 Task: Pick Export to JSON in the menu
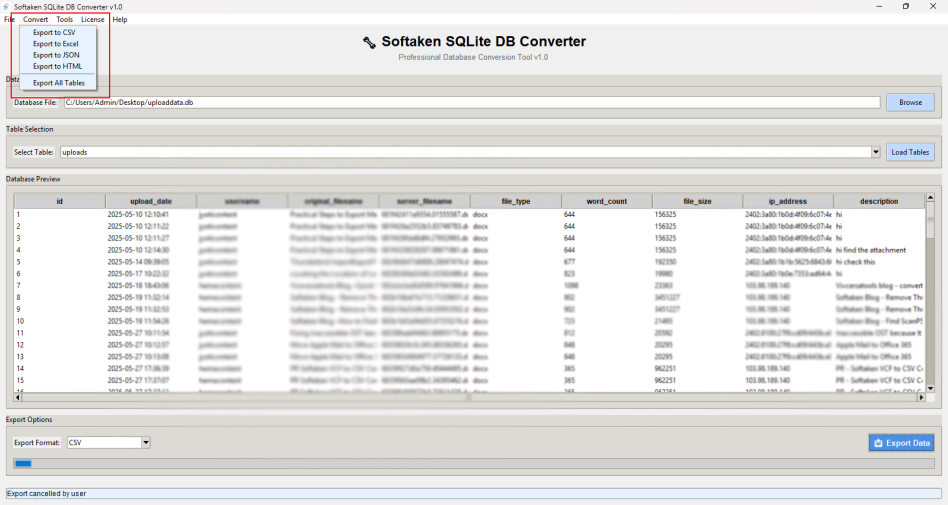pyautogui.click(x=55, y=55)
